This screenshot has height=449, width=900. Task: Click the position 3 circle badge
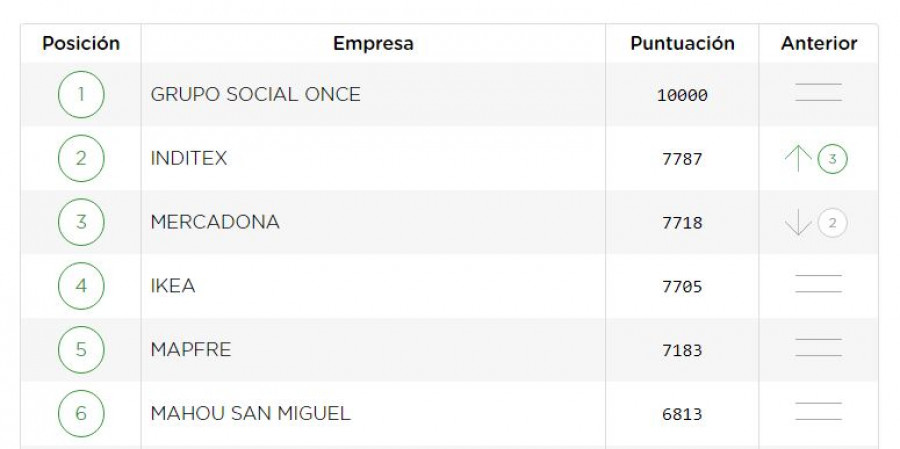pos(81,222)
